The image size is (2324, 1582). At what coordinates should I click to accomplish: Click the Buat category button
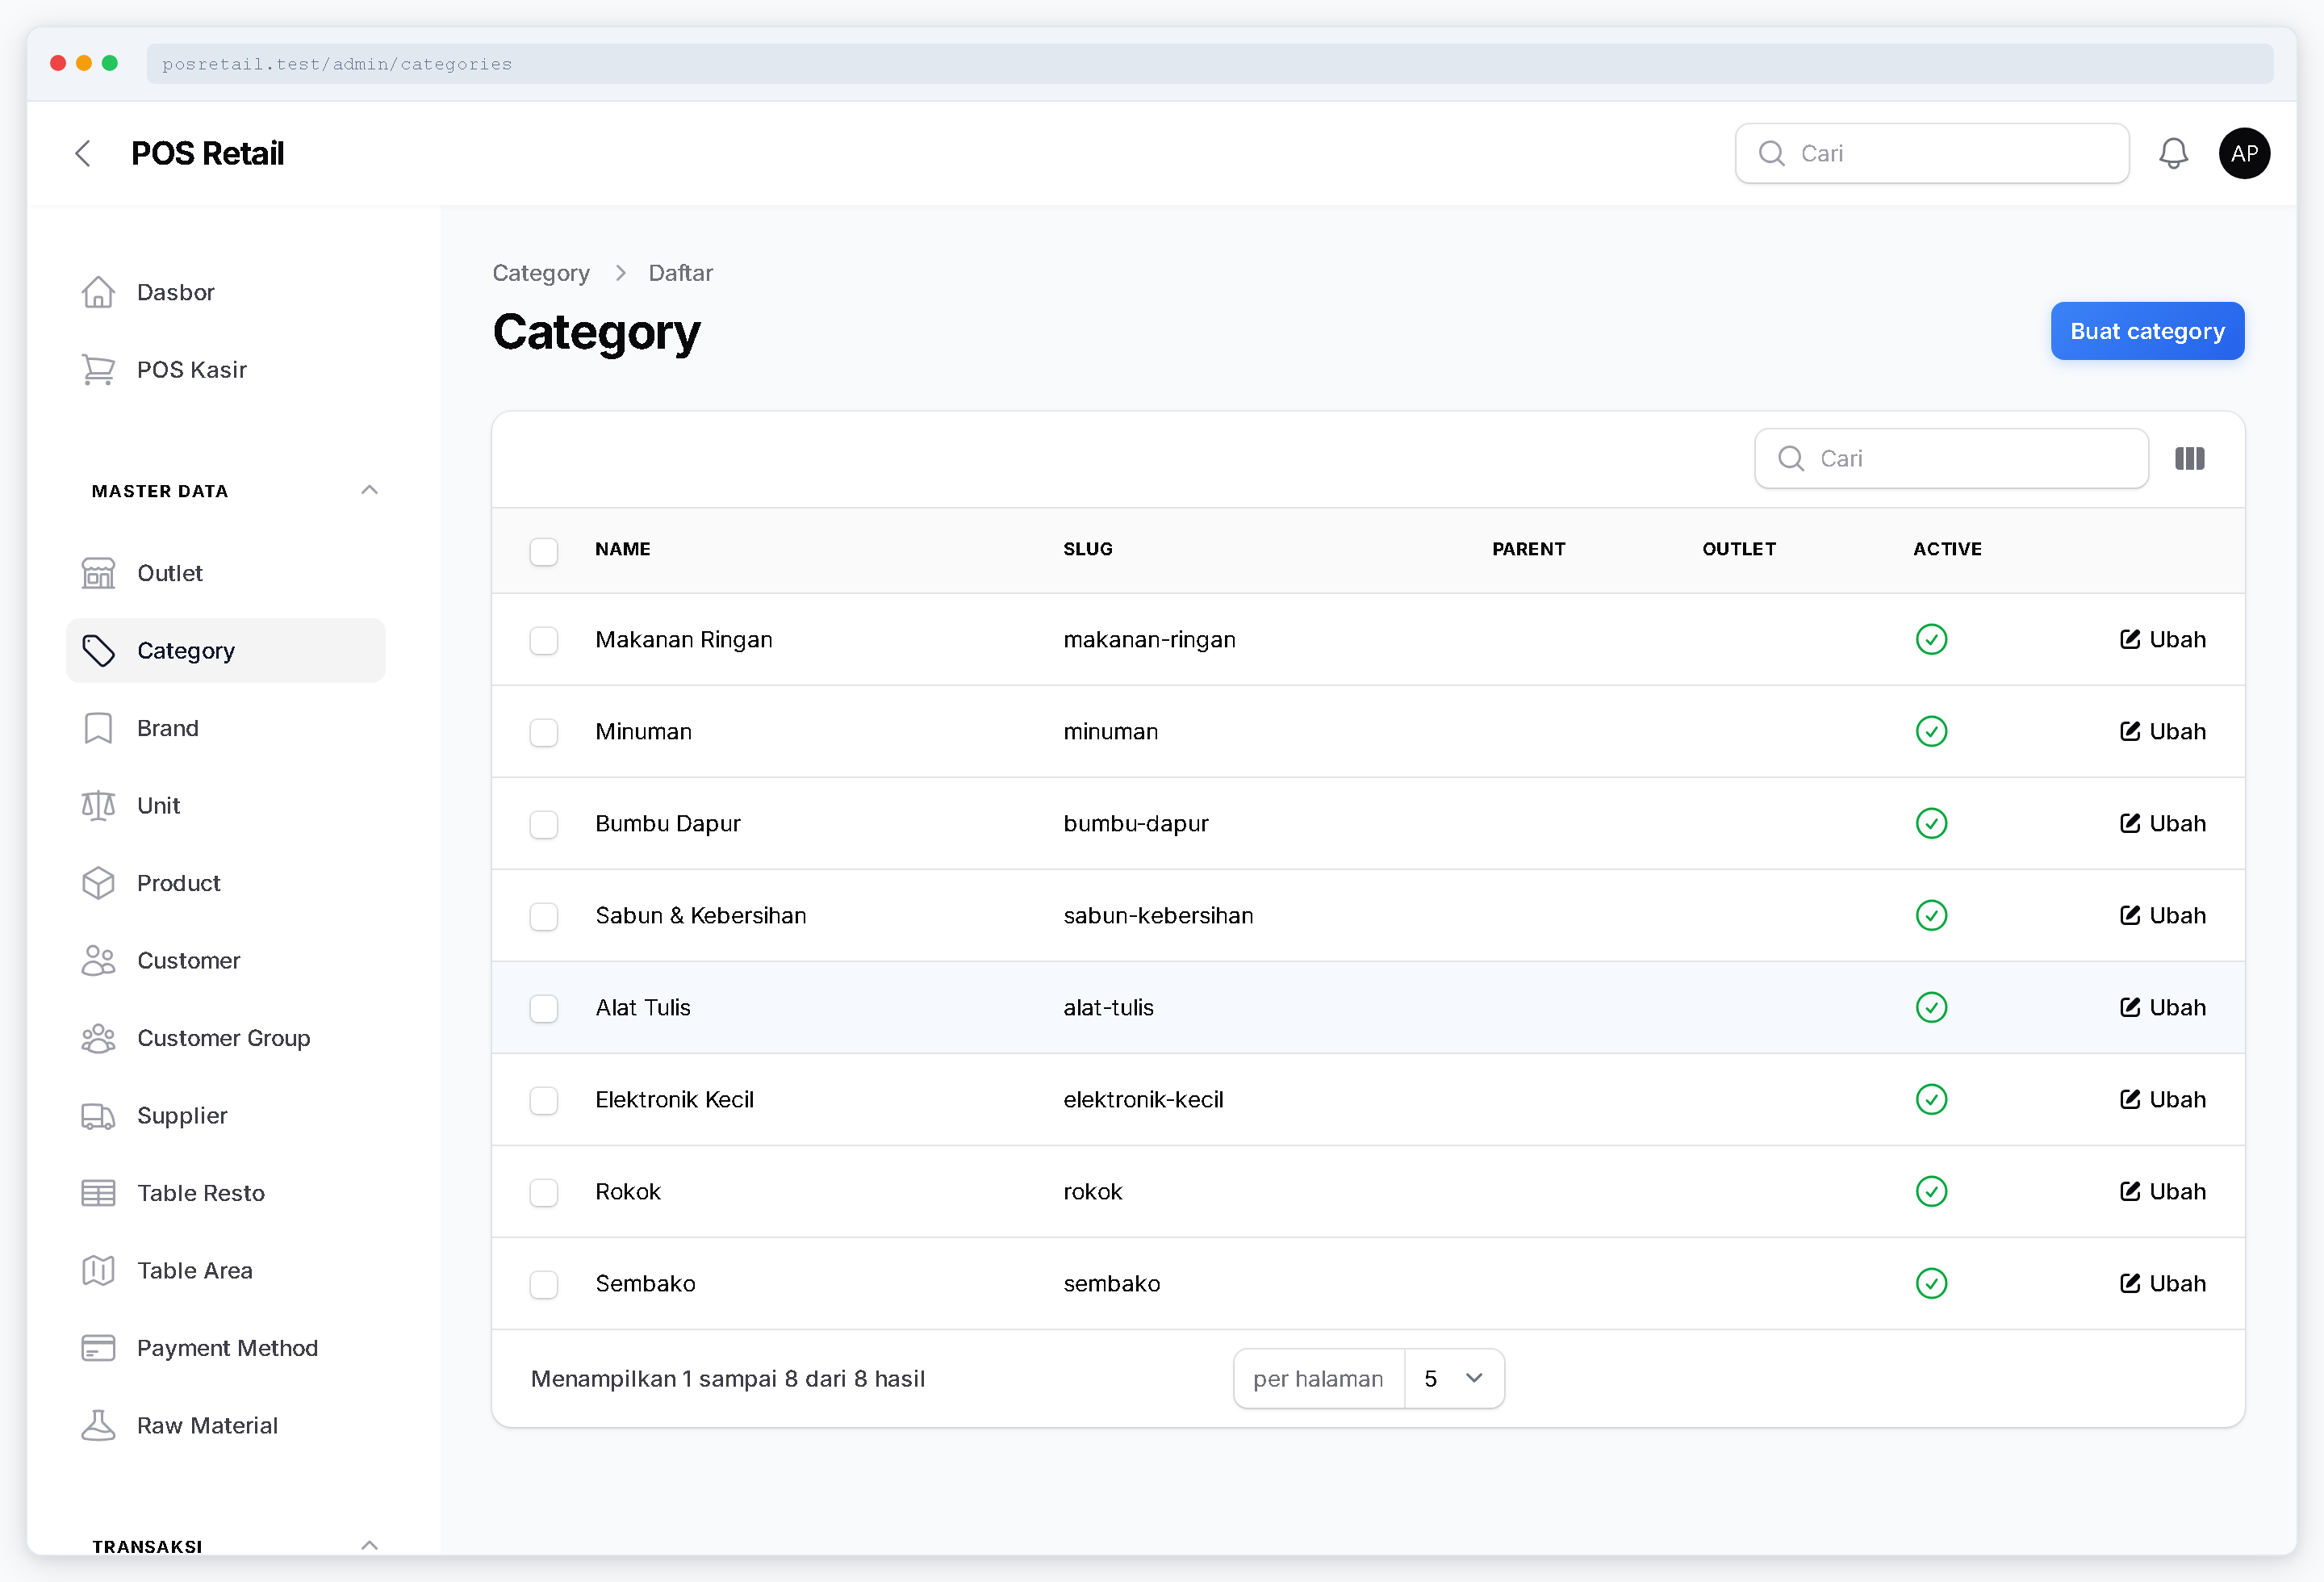coord(2147,331)
